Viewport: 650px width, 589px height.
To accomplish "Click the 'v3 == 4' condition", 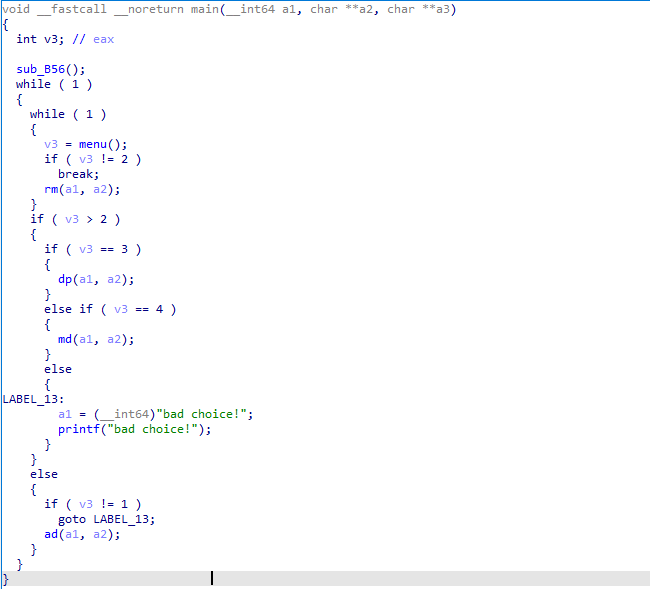I will (x=138, y=309).
